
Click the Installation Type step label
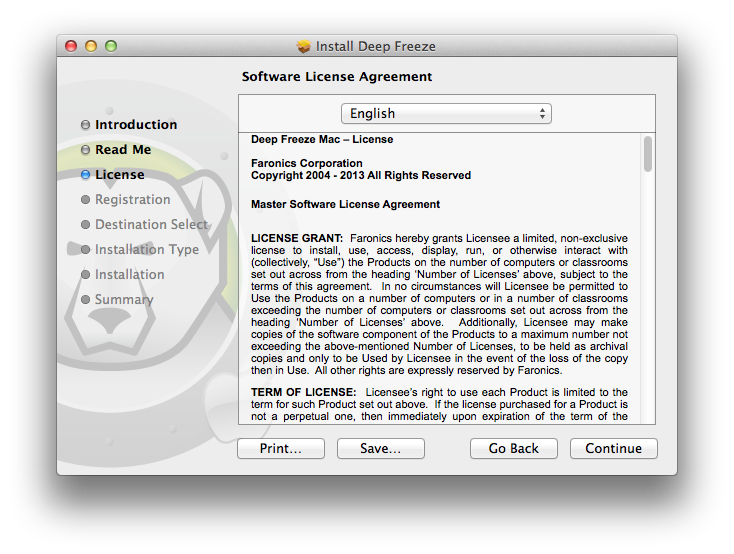147,249
